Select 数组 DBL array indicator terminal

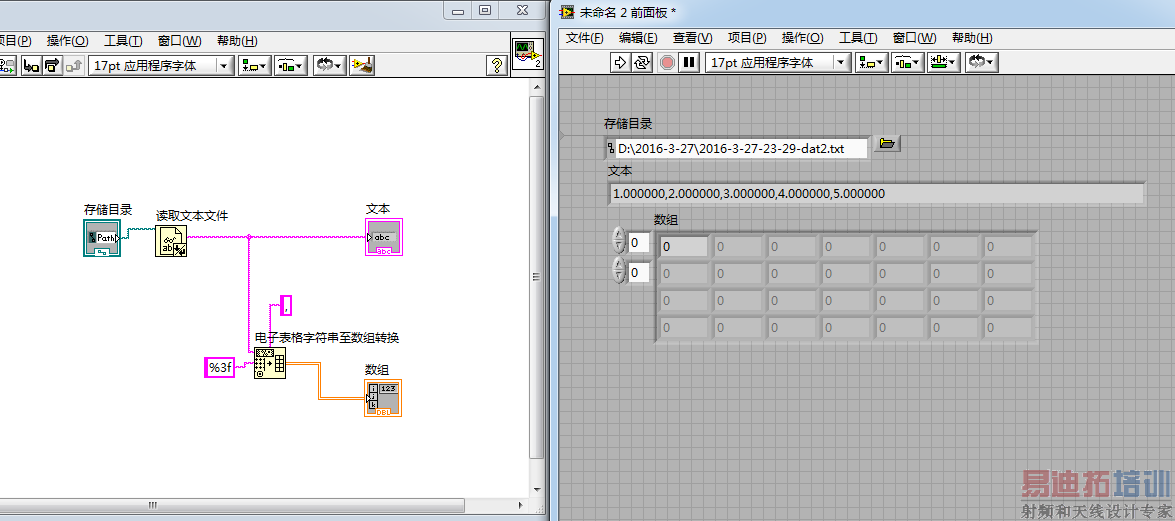coord(383,398)
